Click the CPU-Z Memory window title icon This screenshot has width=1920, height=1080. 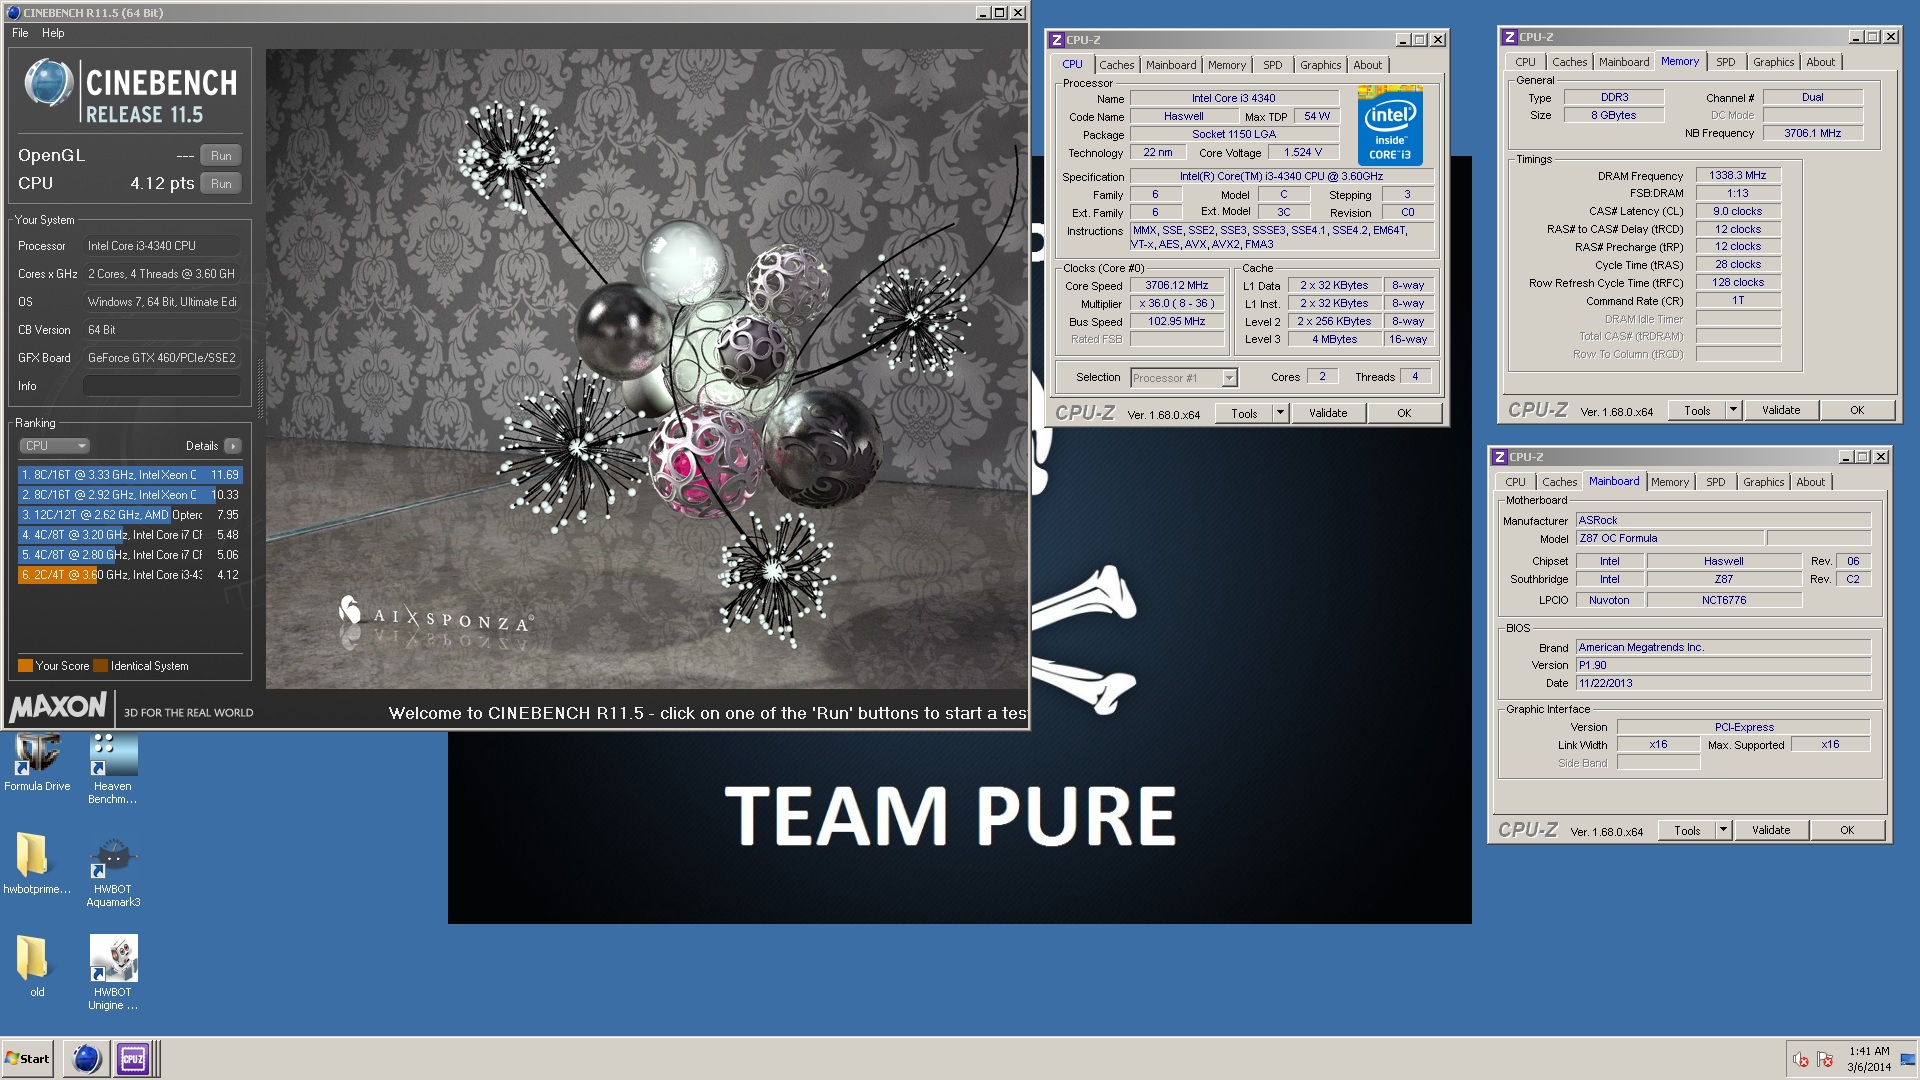pos(1510,37)
